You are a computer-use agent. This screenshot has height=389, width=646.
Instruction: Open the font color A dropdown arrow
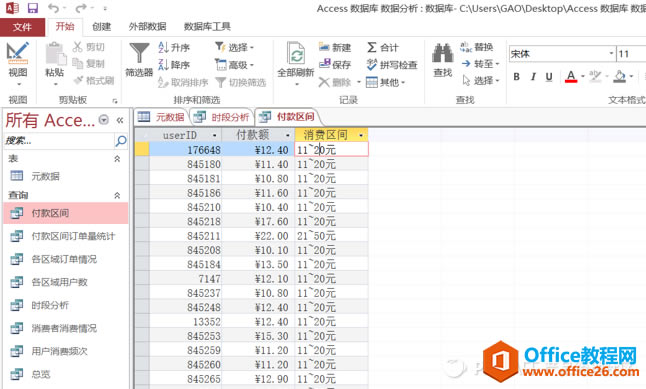(x=583, y=77)
